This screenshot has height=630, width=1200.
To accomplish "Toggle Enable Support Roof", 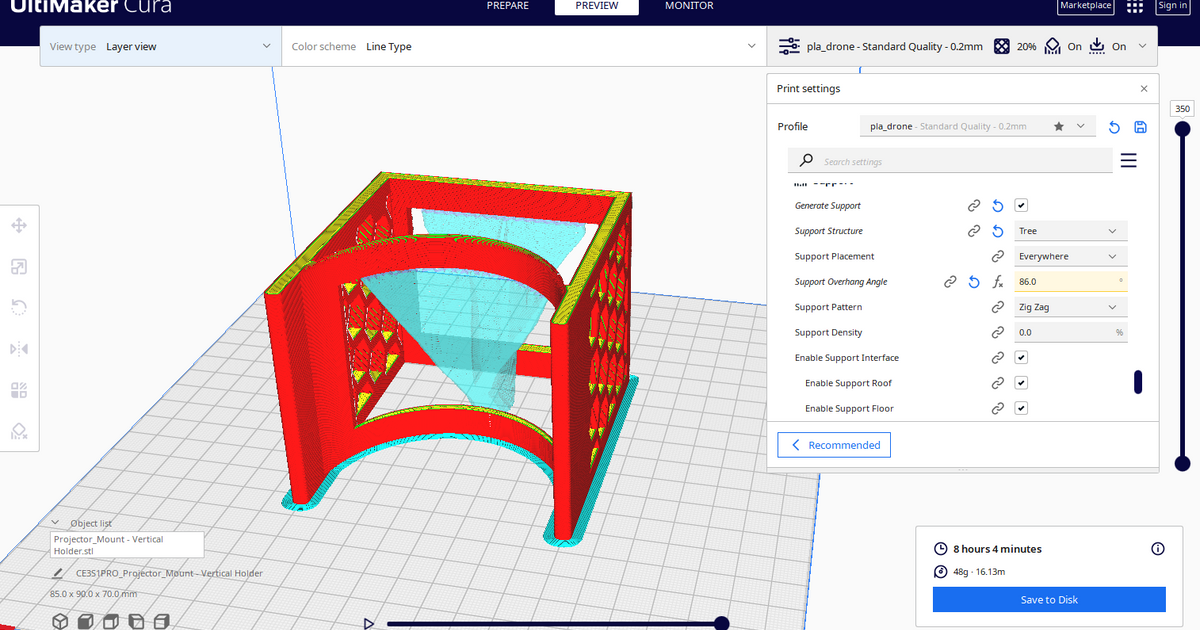I will click(1021, 382).
